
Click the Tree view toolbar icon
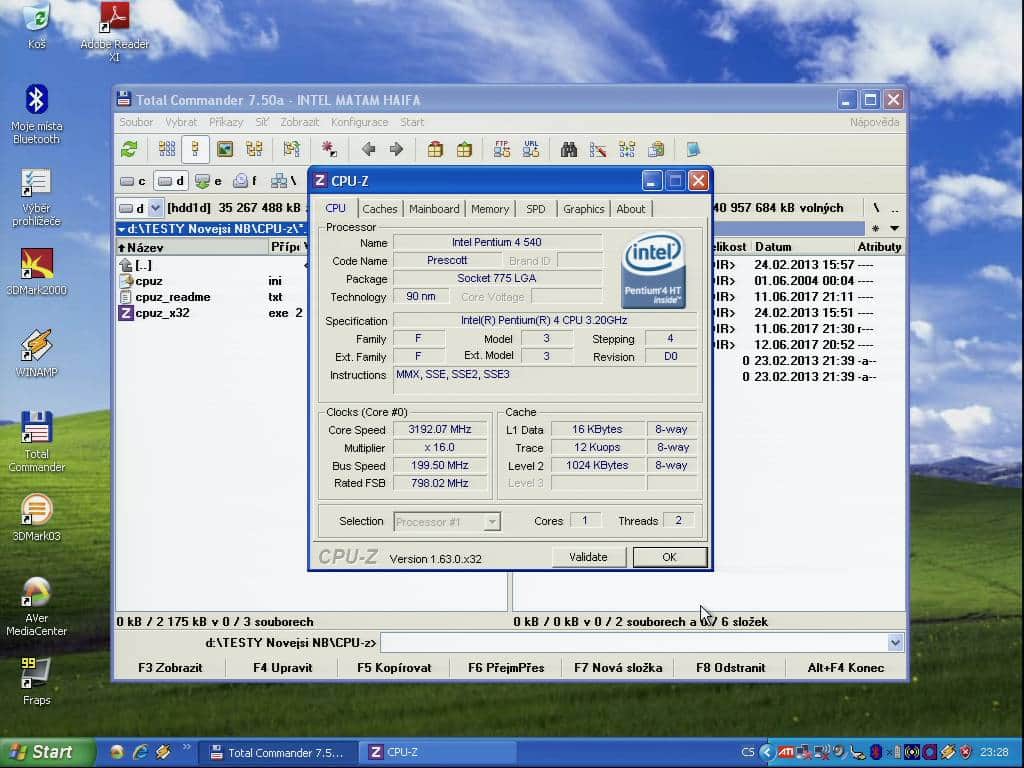tap(254, 150)
